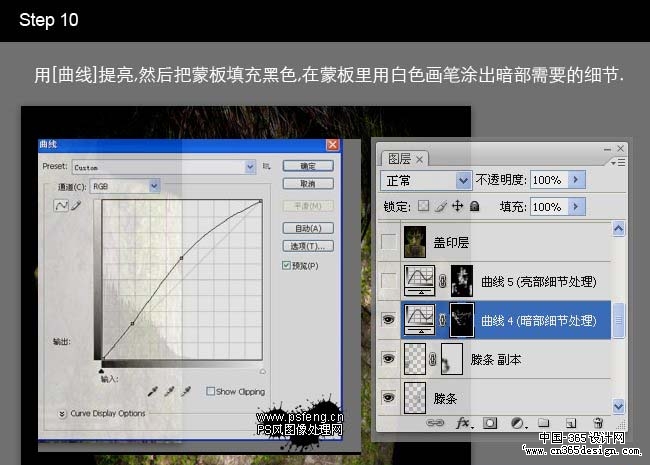Viewport: 650px width, 465px height.
Task: Click lock transparent pixels icon
Action: pyautogui.click(x=423, y=206)
